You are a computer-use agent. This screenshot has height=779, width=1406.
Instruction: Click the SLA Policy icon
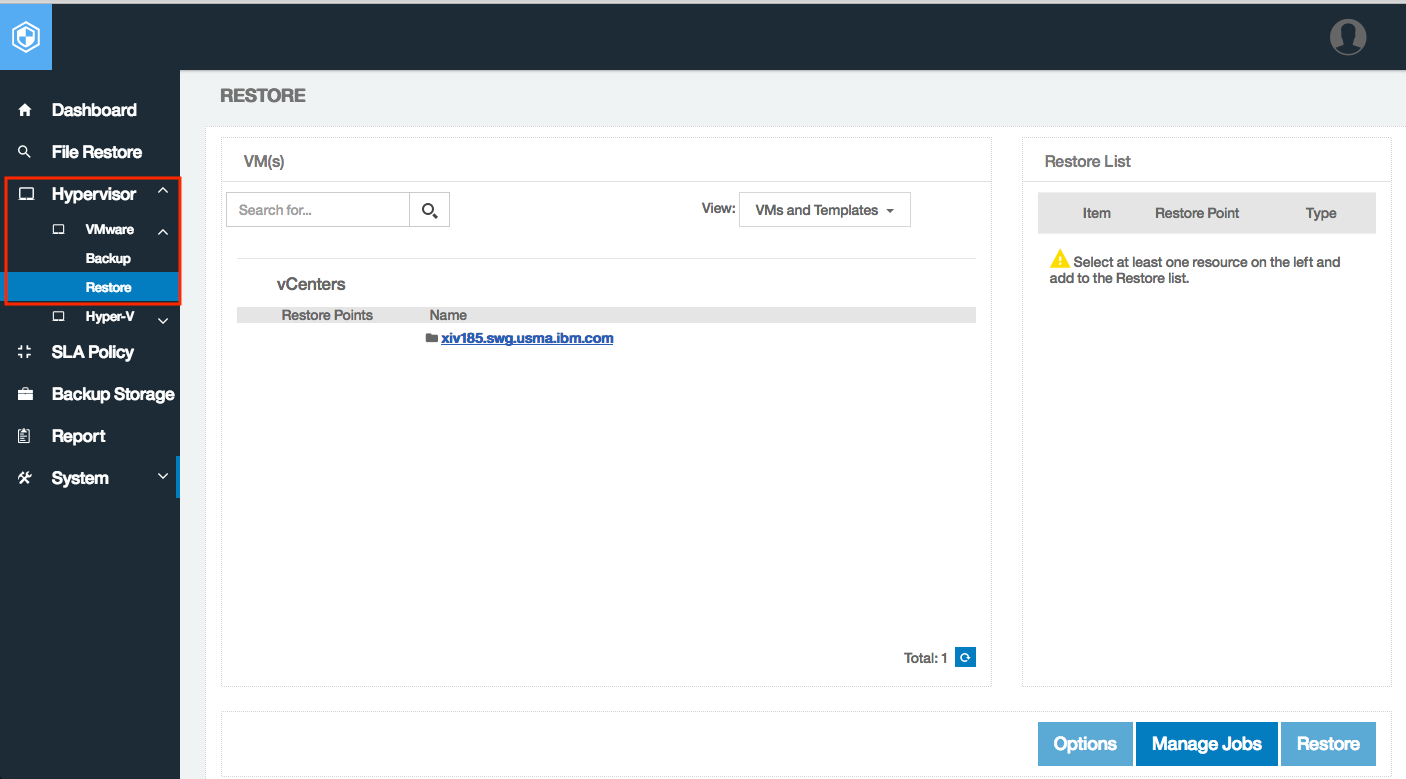click(x=25, y=352)
